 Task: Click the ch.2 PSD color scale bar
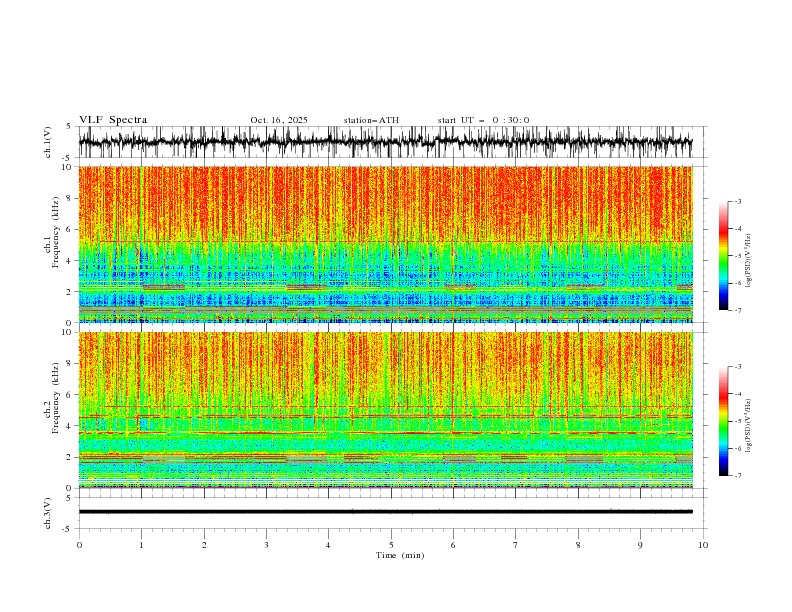[723, 421]
